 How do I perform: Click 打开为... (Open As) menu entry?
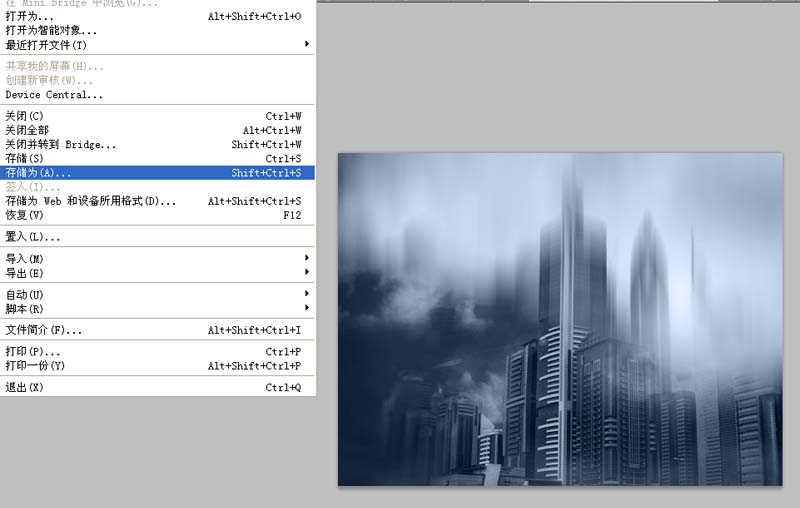[x=30, y=17]
